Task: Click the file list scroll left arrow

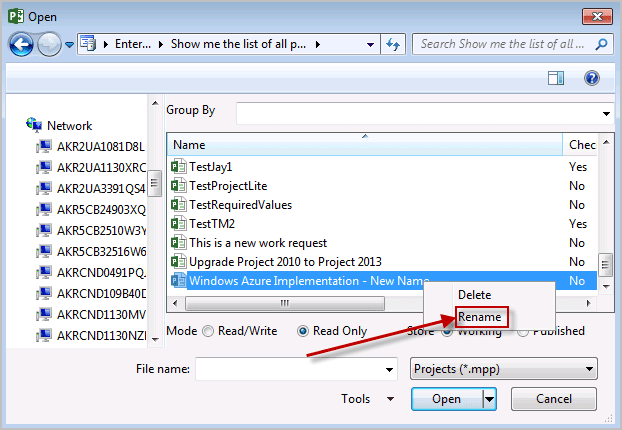Action: (x=175, y=303)
